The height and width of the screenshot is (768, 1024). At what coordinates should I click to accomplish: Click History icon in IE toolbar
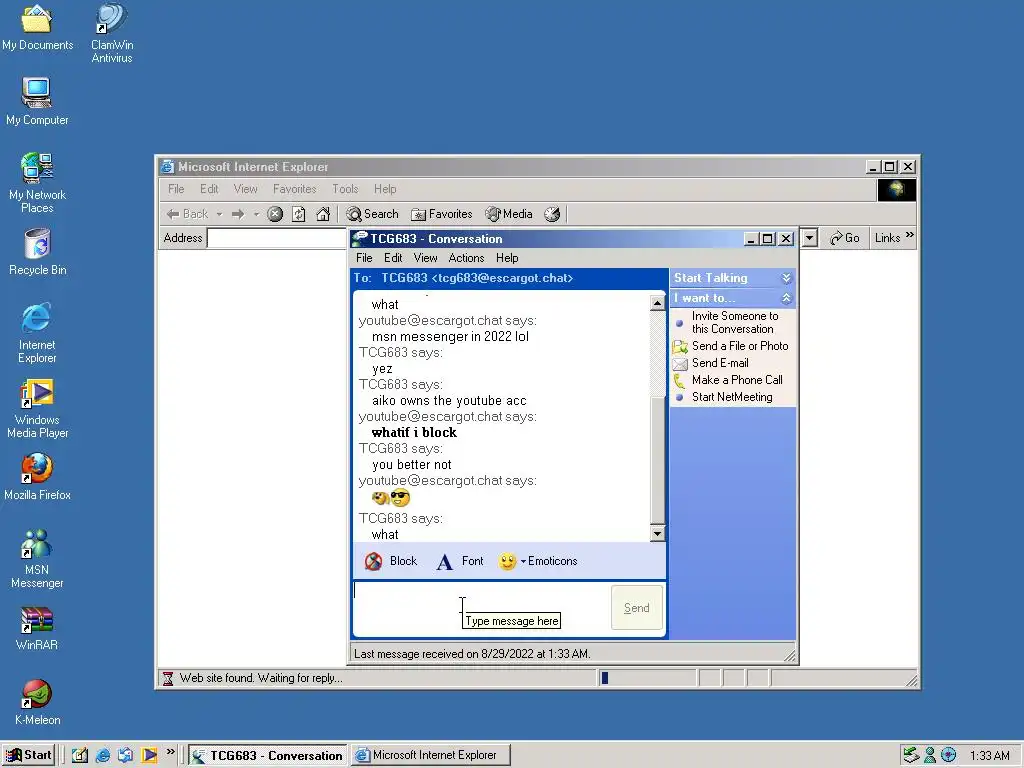(552, 214)
